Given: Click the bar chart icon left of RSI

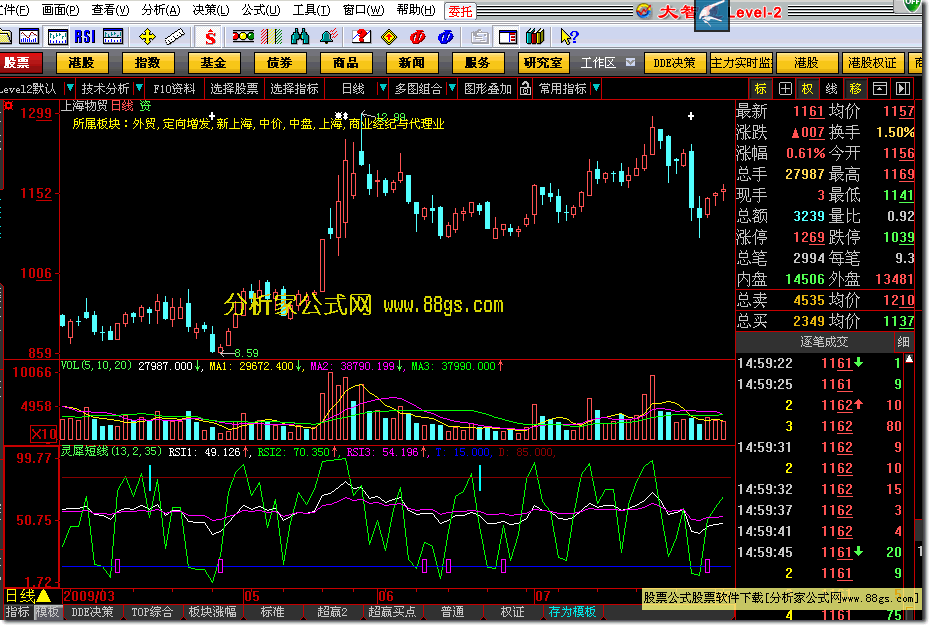Looking at the screenshot, I should coord(57,37).
